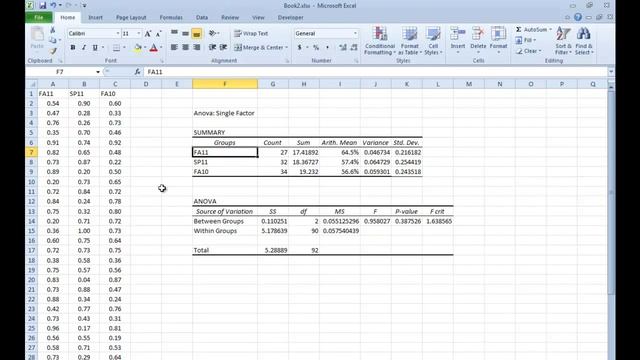Viewport: 640px width, 360px height.
Task: Click the Orientation text angle icon
Action: pos(213,33)
